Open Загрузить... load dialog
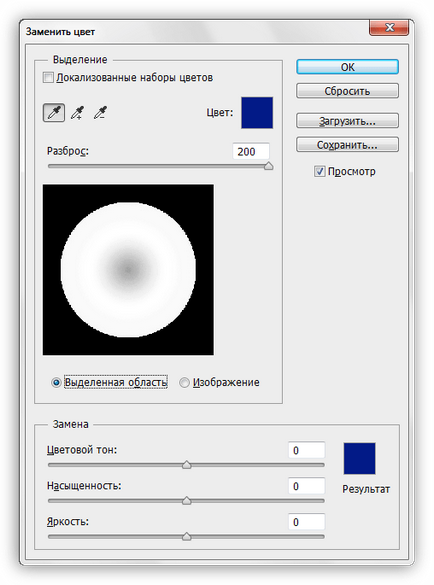The image size is (434, 585). point(347,121)
